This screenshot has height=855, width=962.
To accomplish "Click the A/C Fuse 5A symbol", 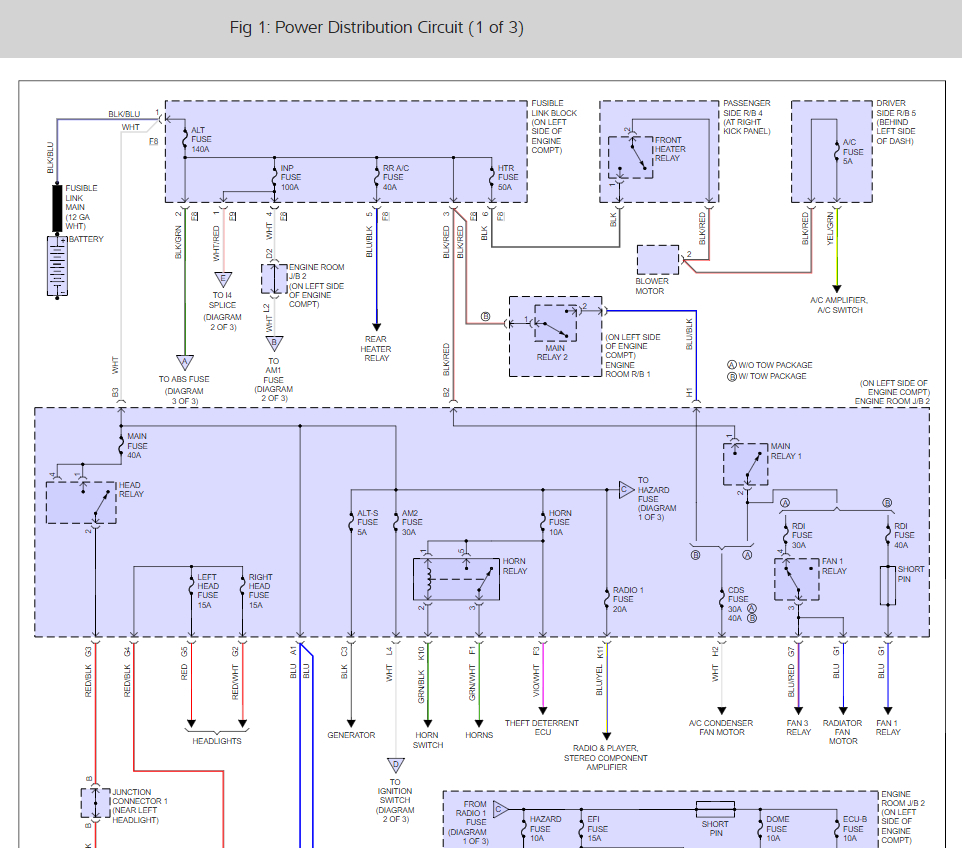I will click(x=836, y=151).
